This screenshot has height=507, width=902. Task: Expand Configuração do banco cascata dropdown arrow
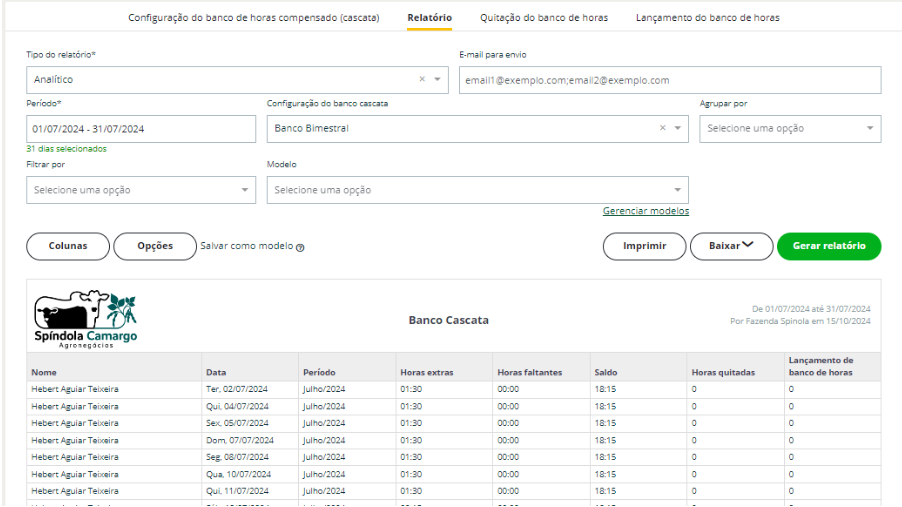[x=678, y=128]
